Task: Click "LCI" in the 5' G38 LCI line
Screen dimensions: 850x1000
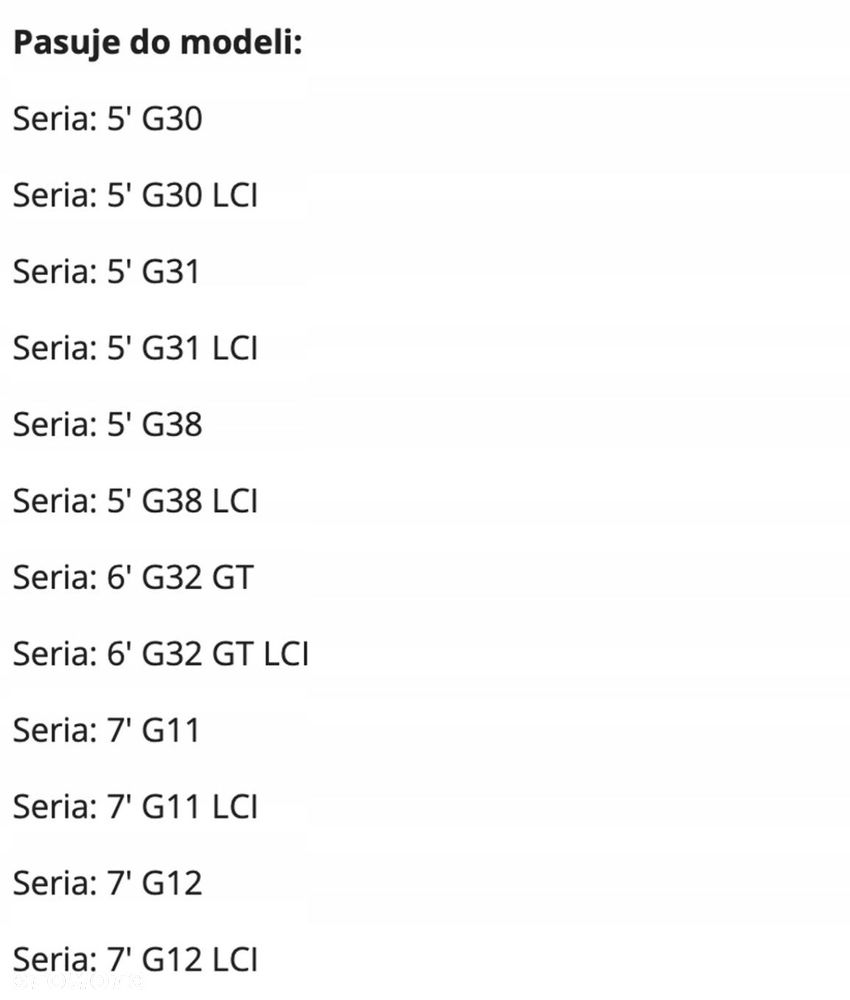Action: coord(236,501)
